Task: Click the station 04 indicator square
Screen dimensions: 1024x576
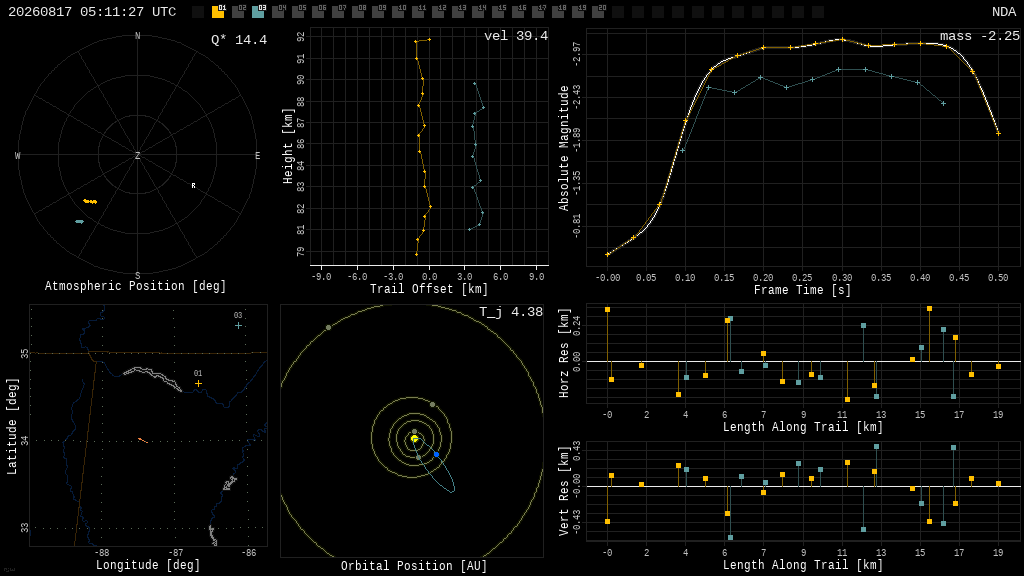Action: 278,12
